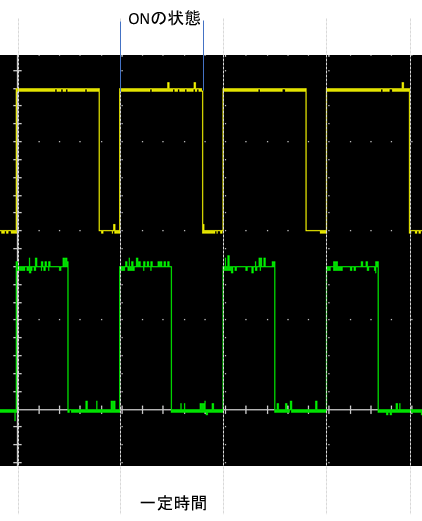Click the falling edge of the third green pulse
422x521 pixels.
pyautogui.click(x=275, y=338)
